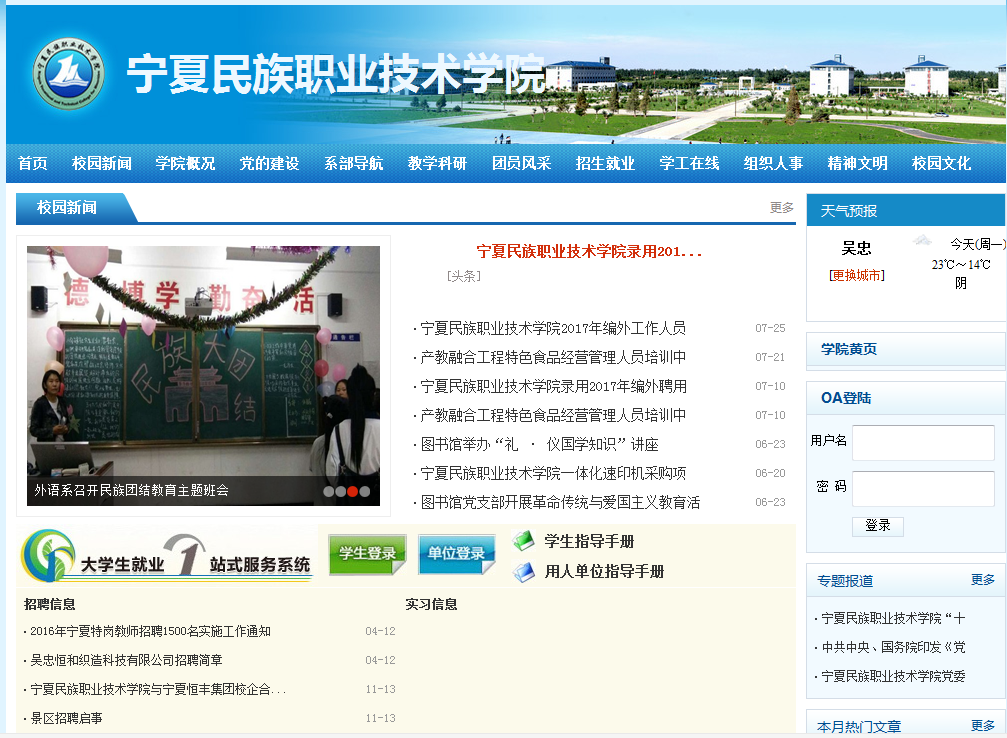The image size is (1007, 738).
Task: Open the 招生就业 navigation menu item
Action: tap(605, 163)
